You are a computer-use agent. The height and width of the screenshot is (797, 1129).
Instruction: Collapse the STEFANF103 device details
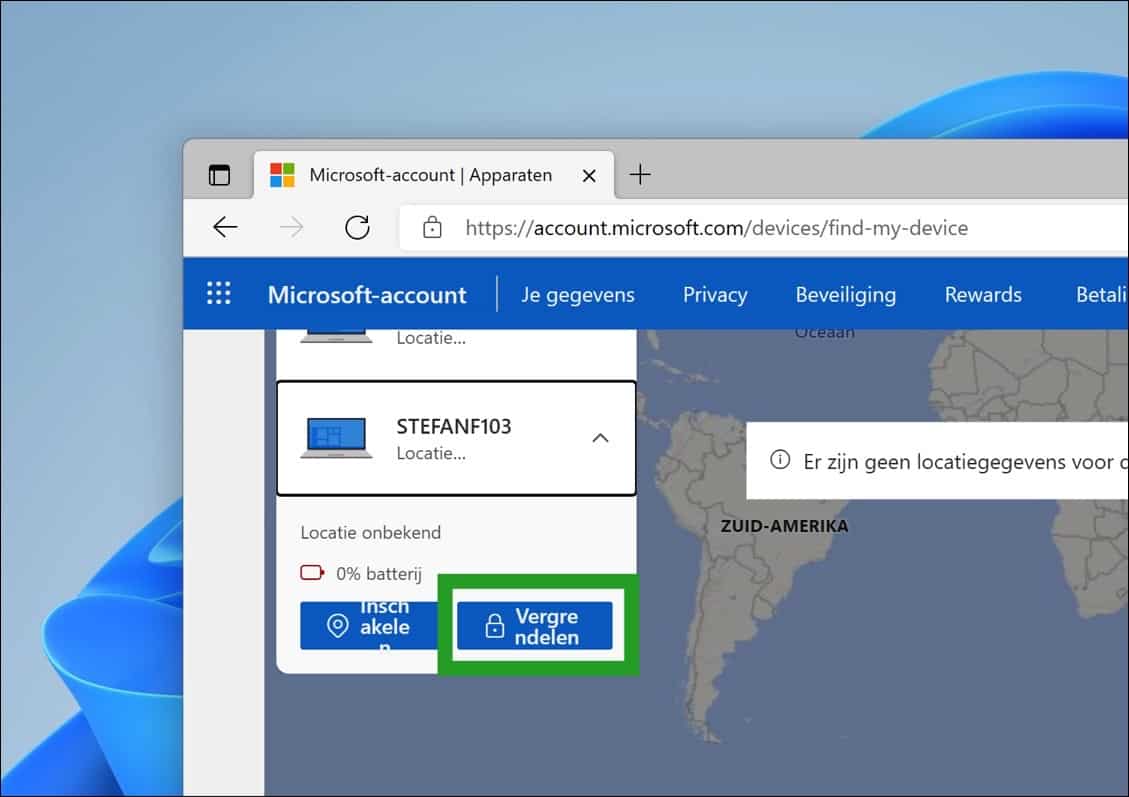click(601, 438)
